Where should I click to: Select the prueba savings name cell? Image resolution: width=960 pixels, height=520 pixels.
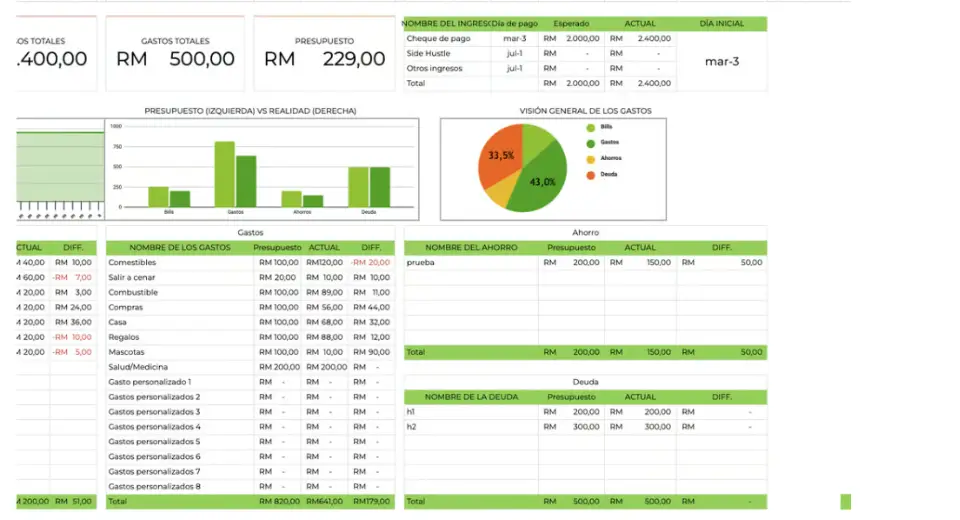[x=470, y=262]
